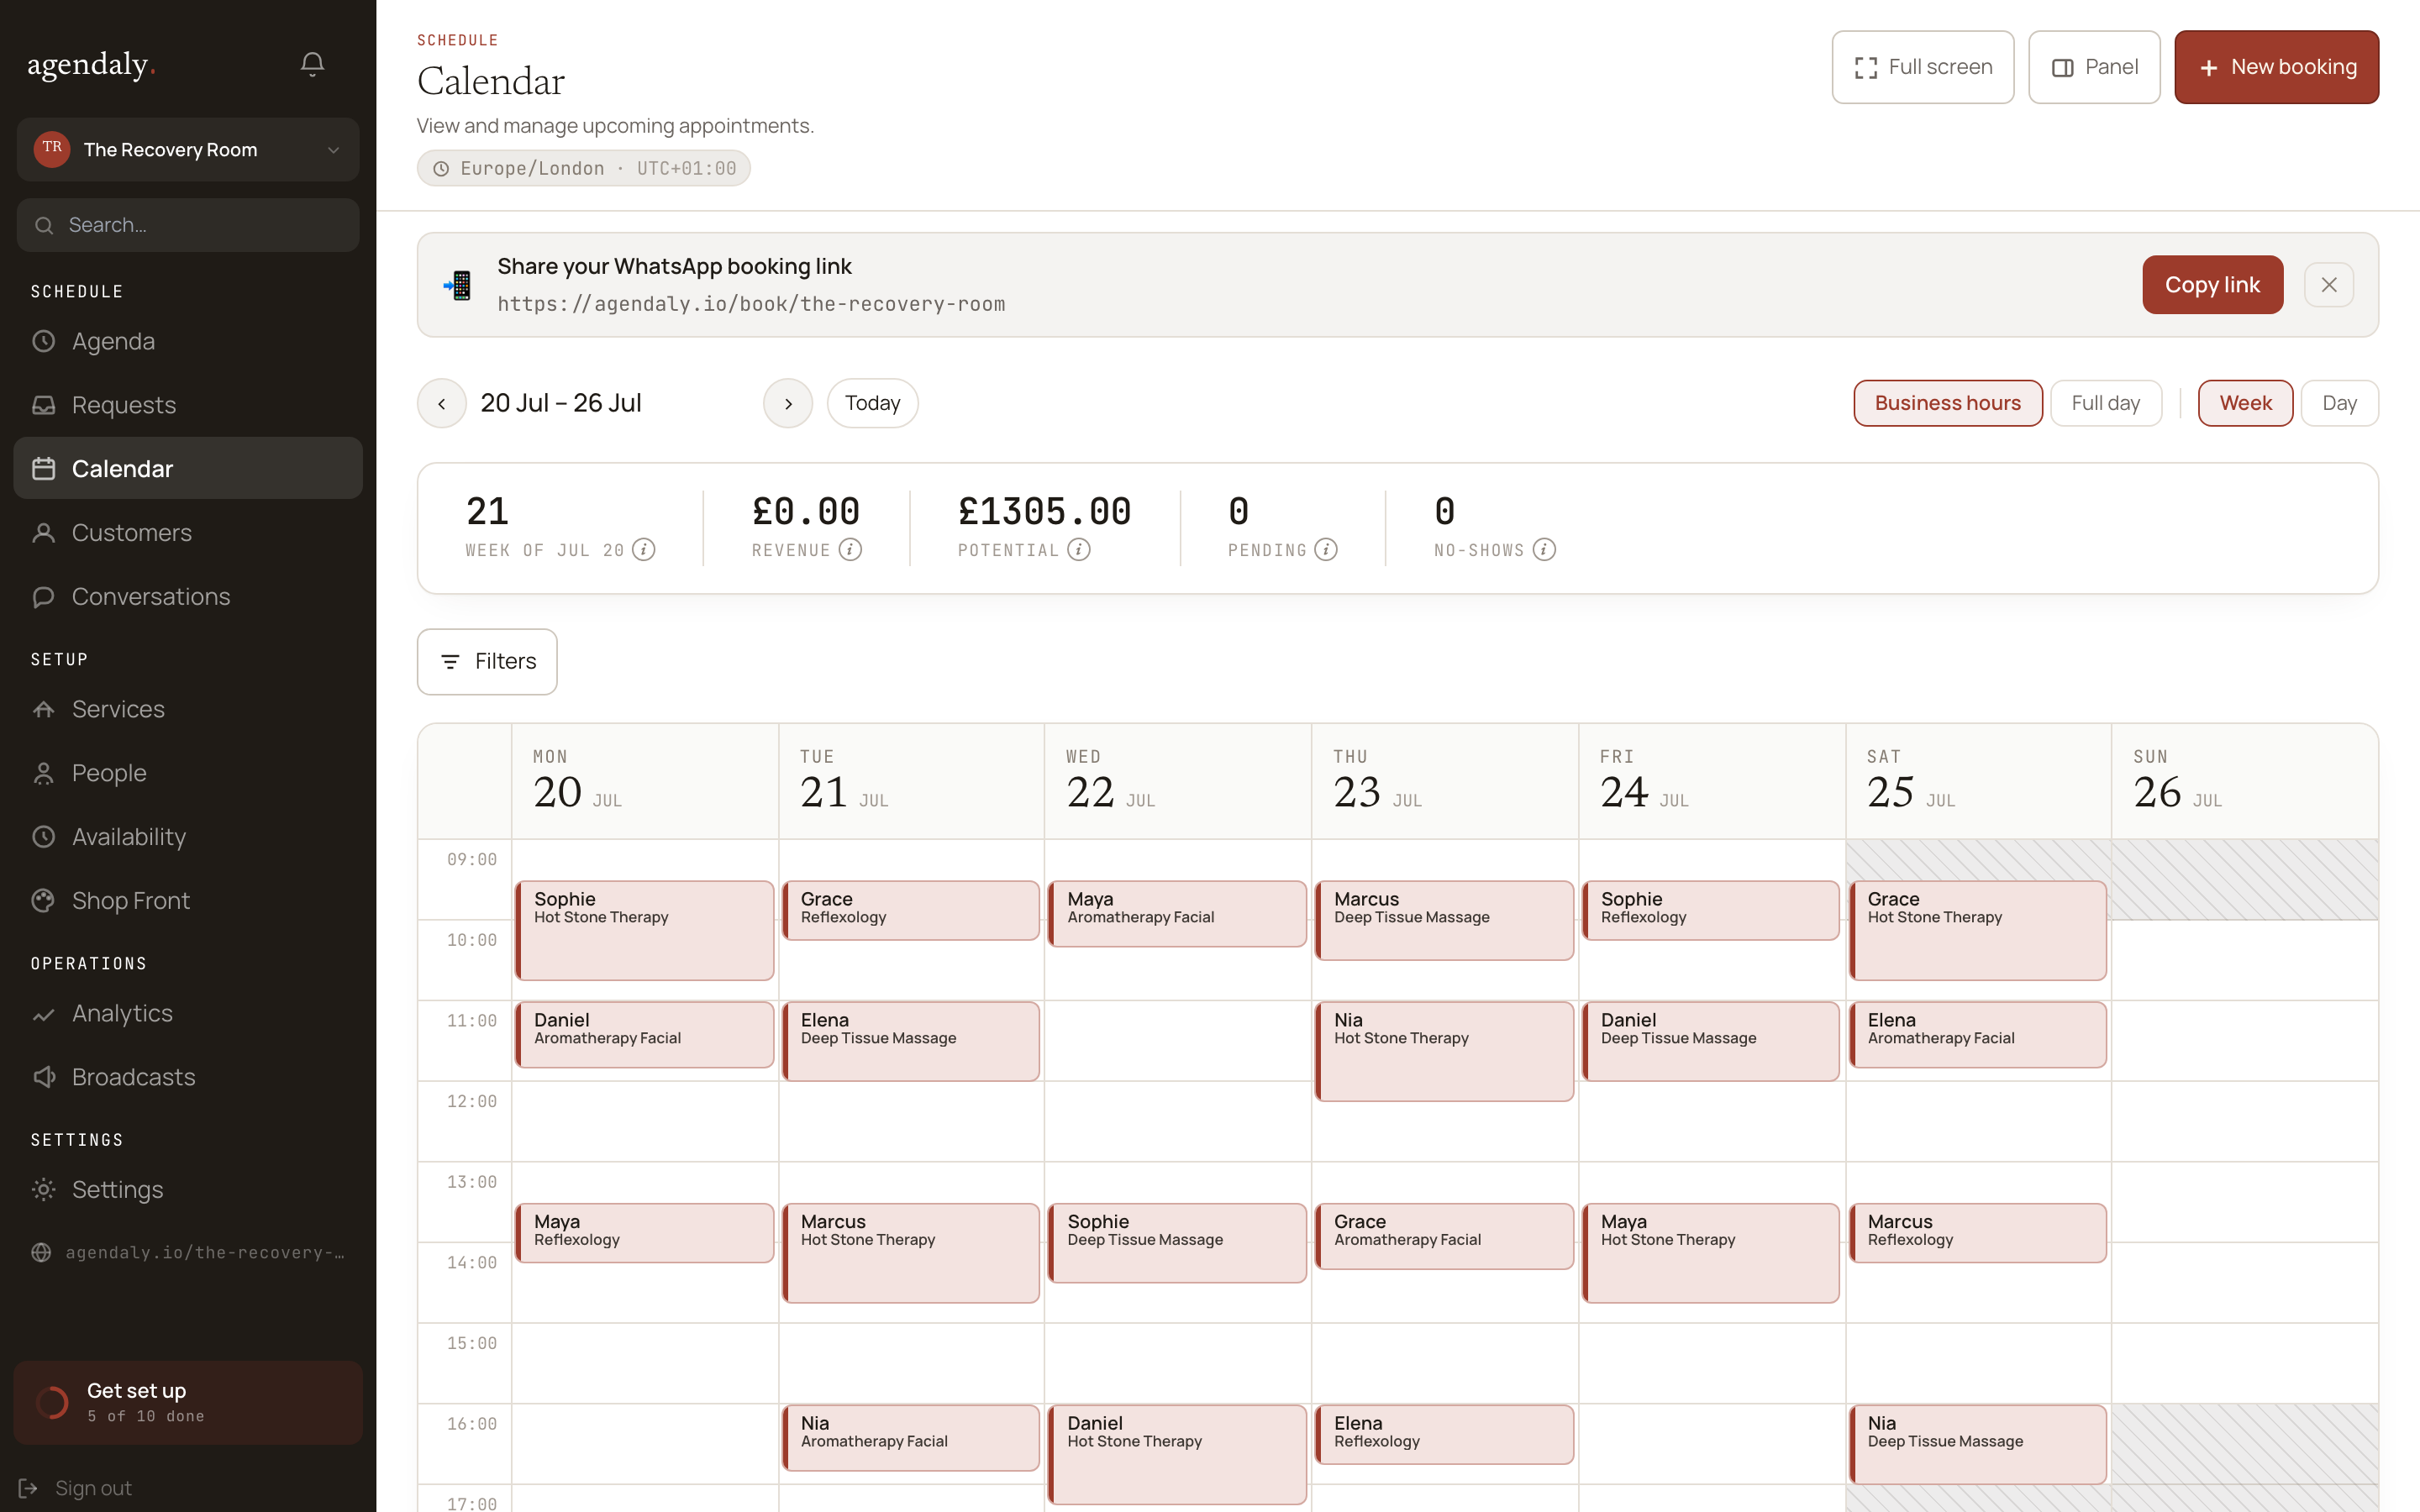Open Maya's Hot Stone Therapy on Friday
2420x1512 pixels.
tap(1711, 1253)
